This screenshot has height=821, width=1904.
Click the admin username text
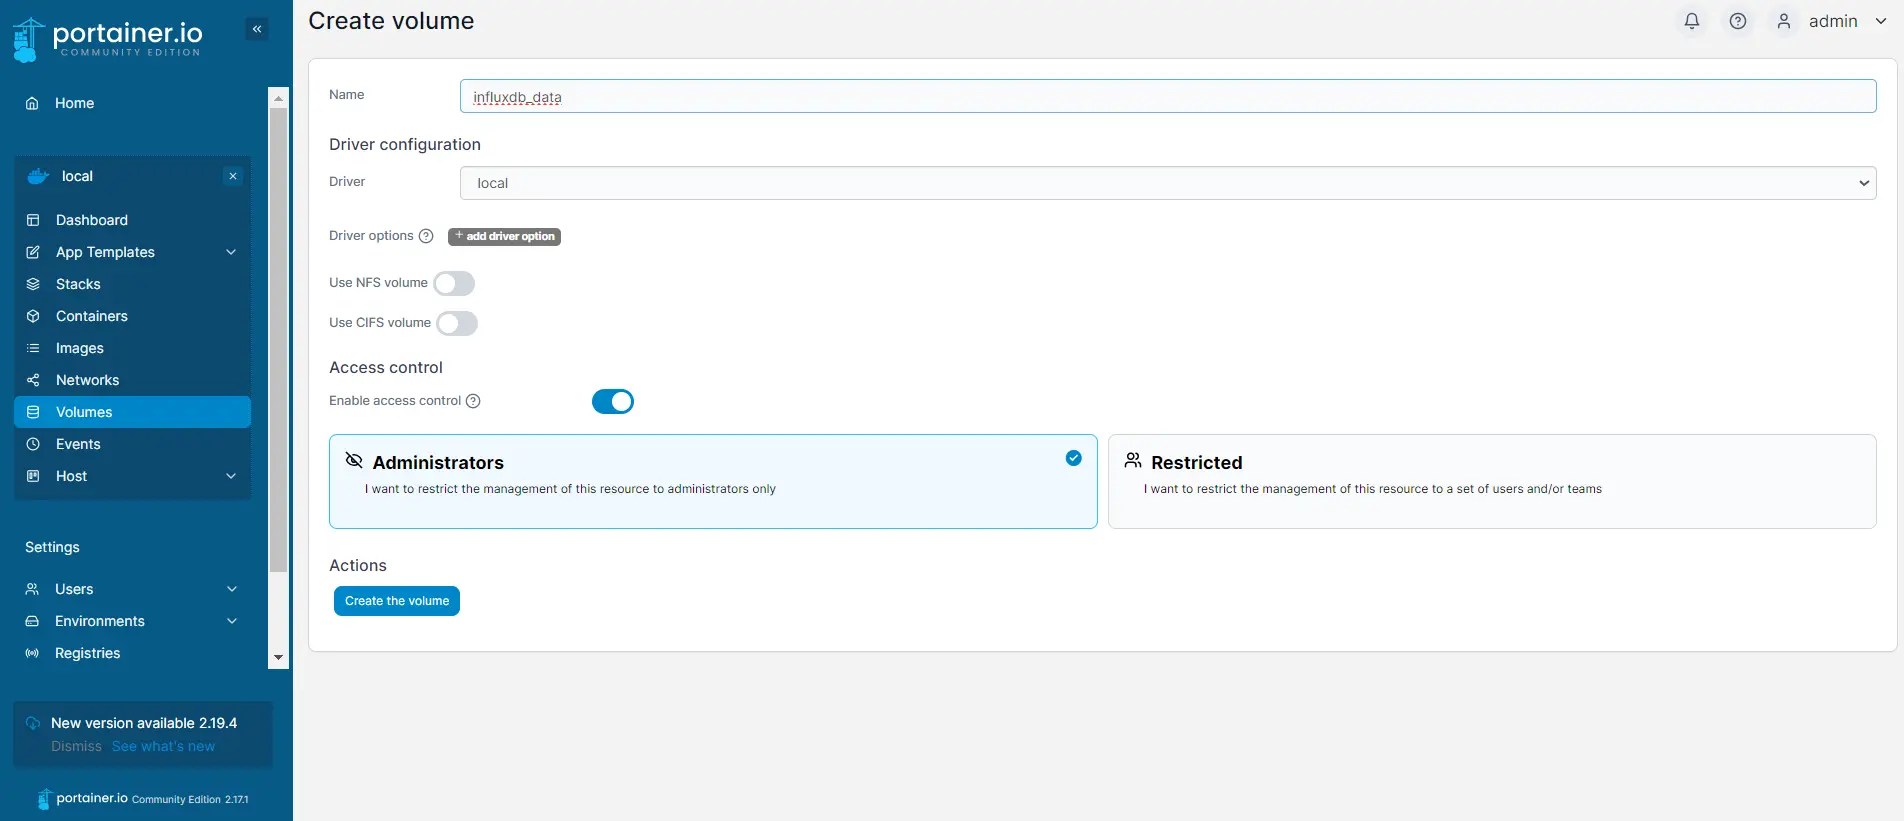pos(1833,21)
